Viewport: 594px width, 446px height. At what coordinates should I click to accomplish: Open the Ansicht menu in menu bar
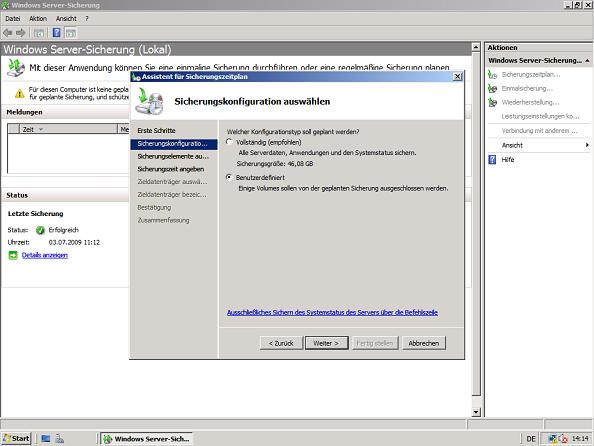click(x=66, y=19)
